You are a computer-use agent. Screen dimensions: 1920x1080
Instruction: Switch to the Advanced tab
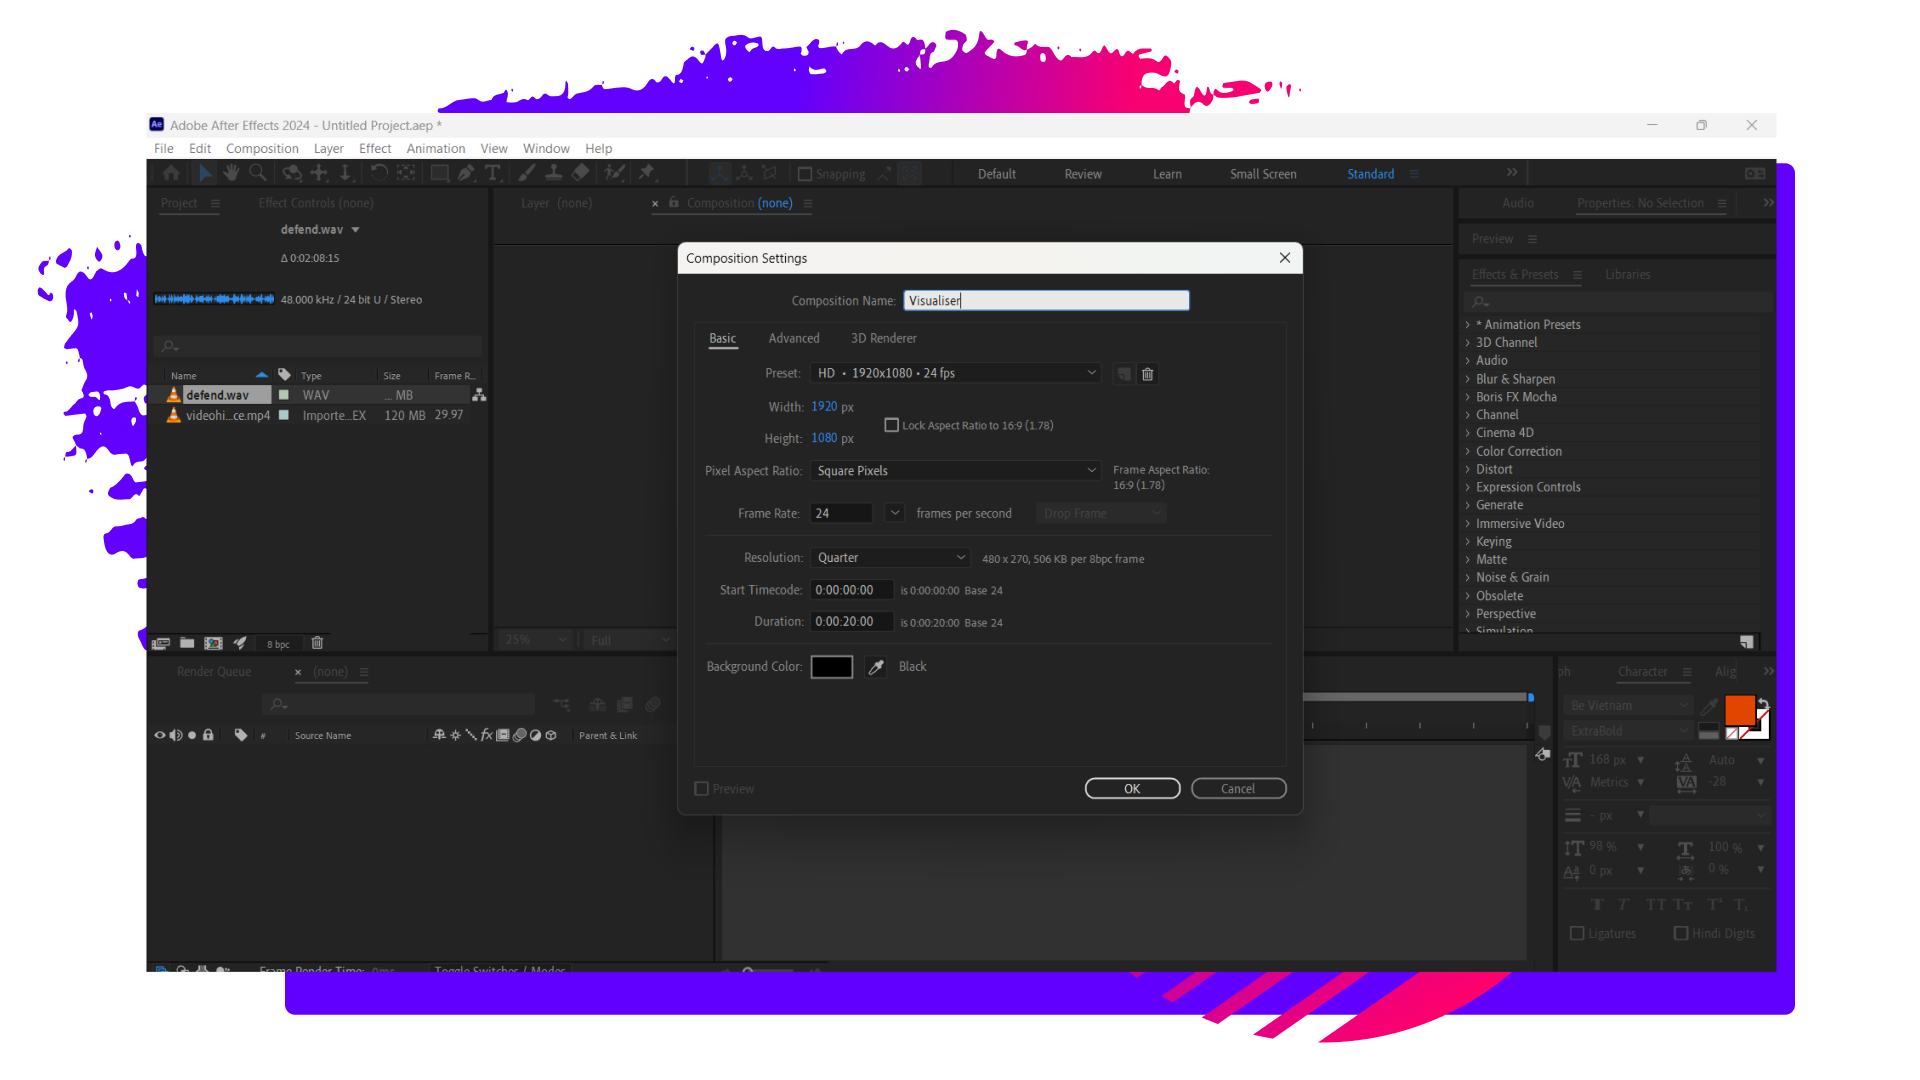pos(794,339)
